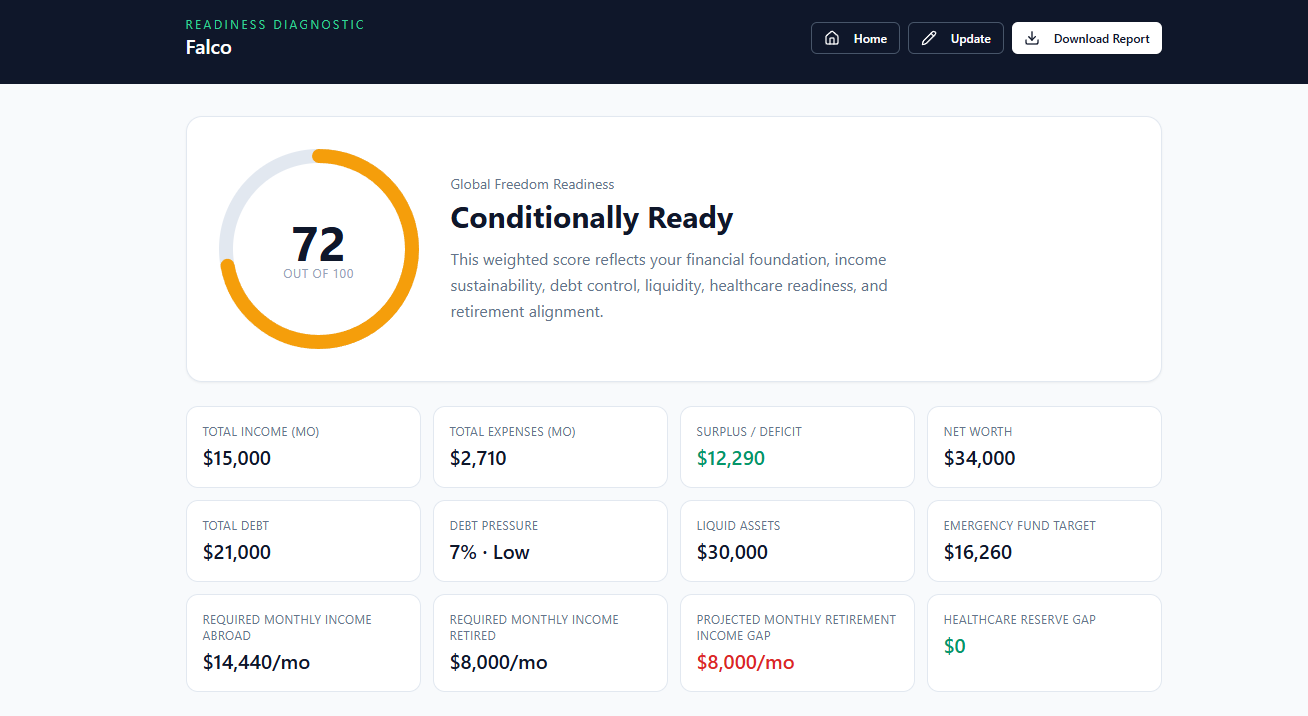The width and height of the screenshot is (1308, 716).
Task: Select the Debt Pressure value 7% · Low
Action: click(x=490, y=553)
